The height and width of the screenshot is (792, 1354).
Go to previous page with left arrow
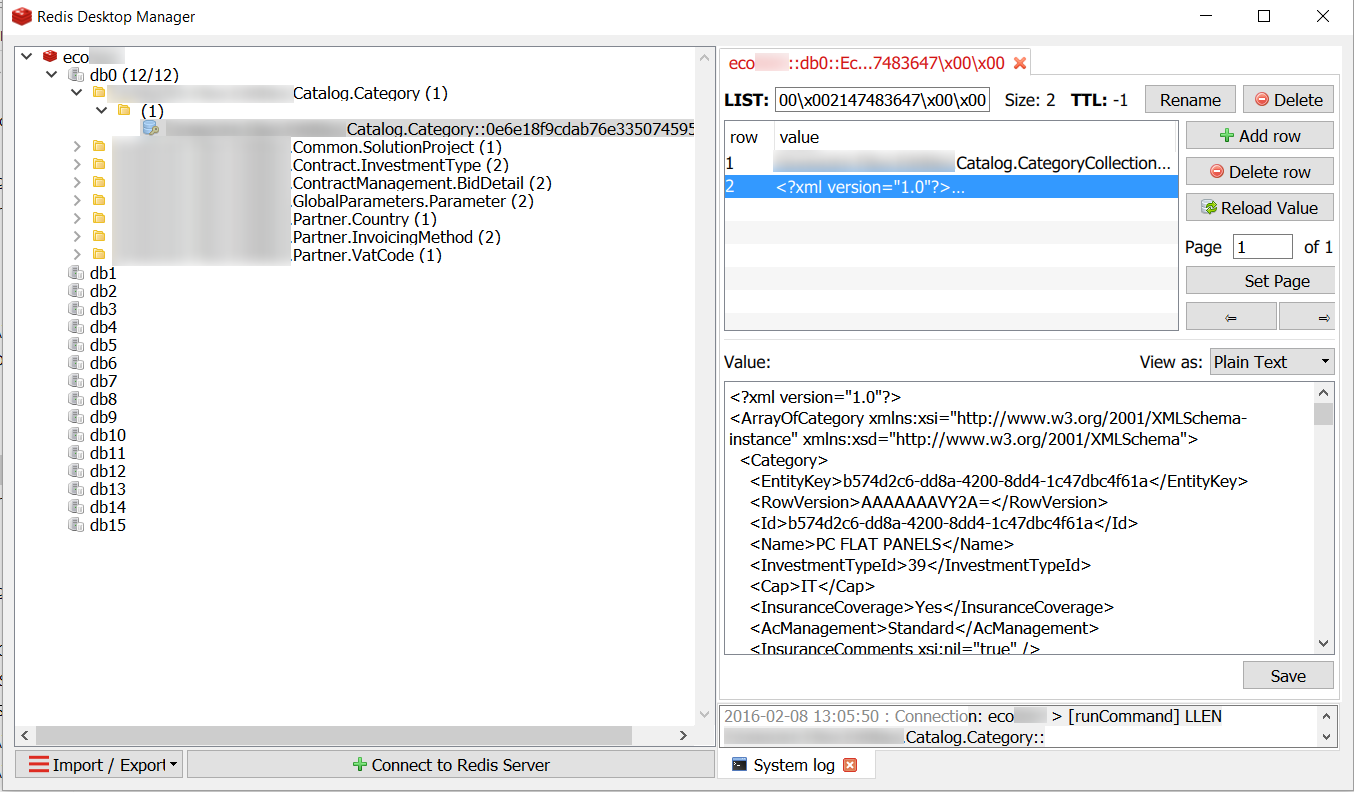click(1231, 317)
